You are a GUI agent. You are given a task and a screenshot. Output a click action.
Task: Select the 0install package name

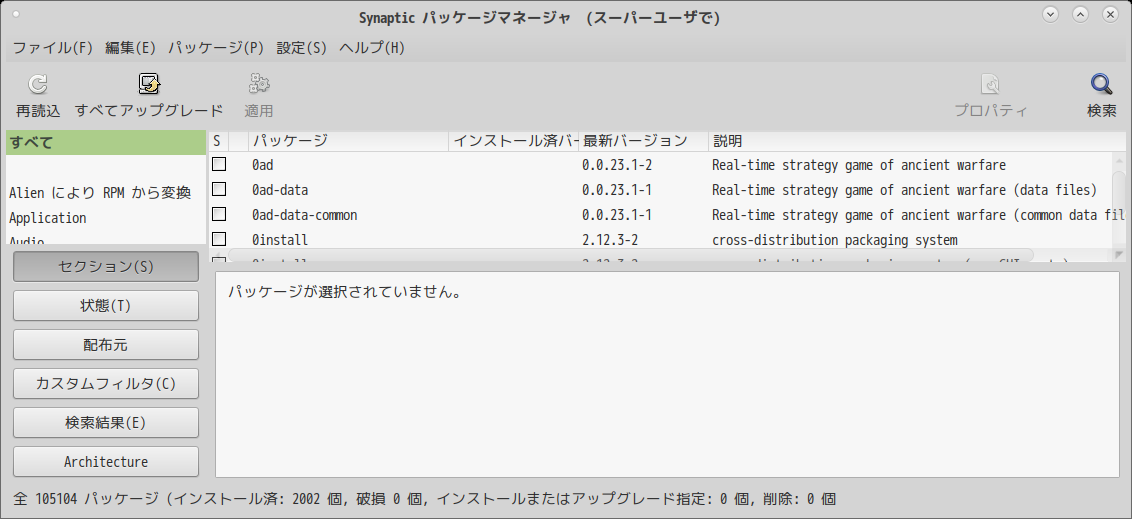280,240
